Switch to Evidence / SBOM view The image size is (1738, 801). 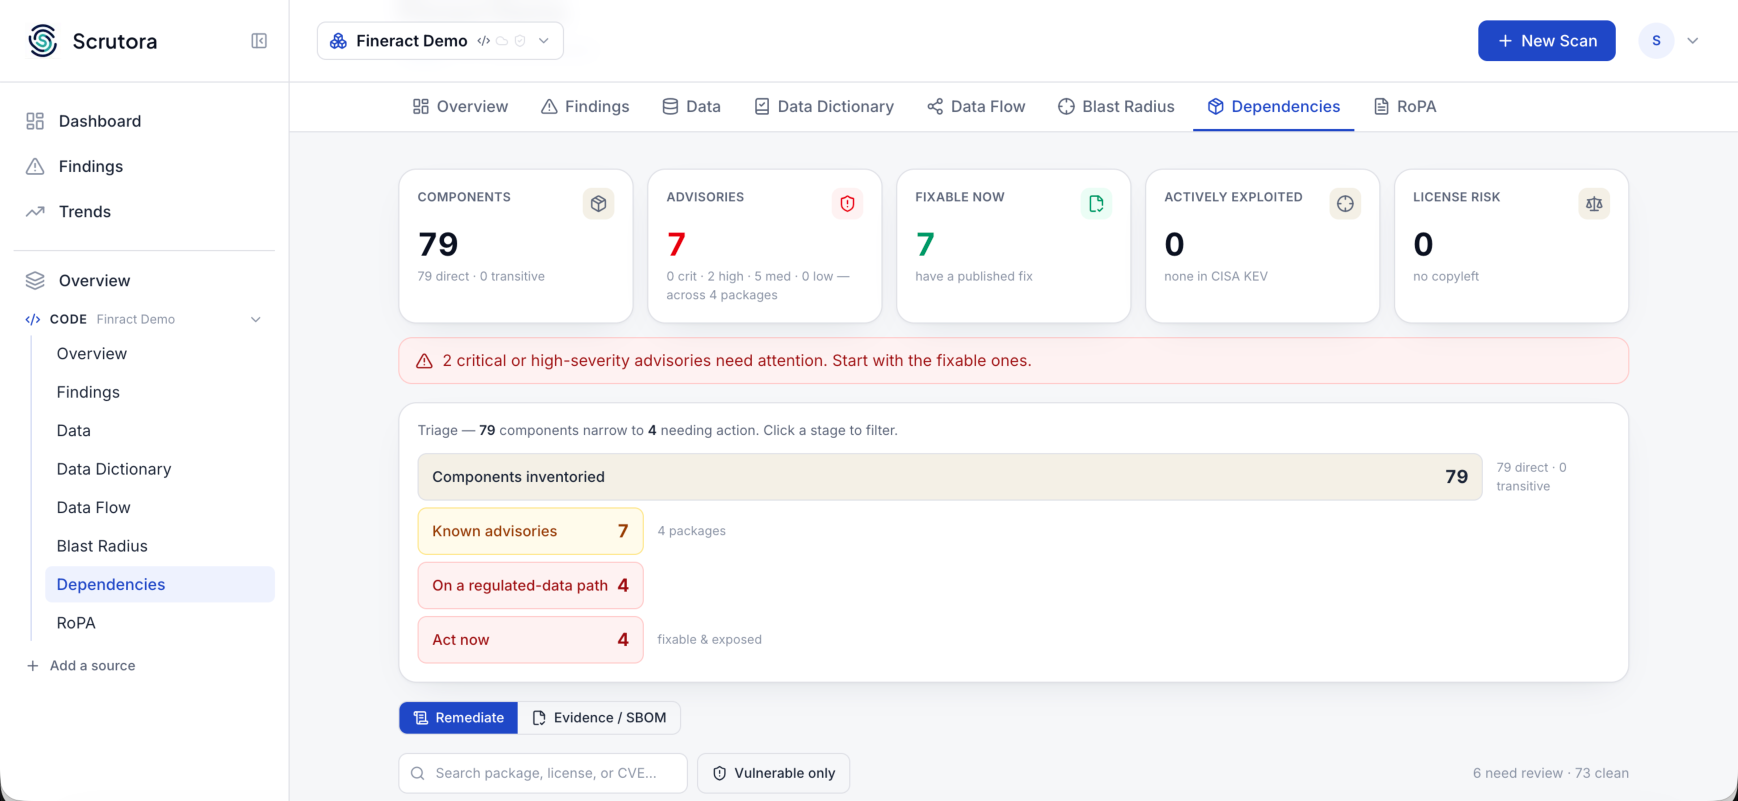click(599, 718)
